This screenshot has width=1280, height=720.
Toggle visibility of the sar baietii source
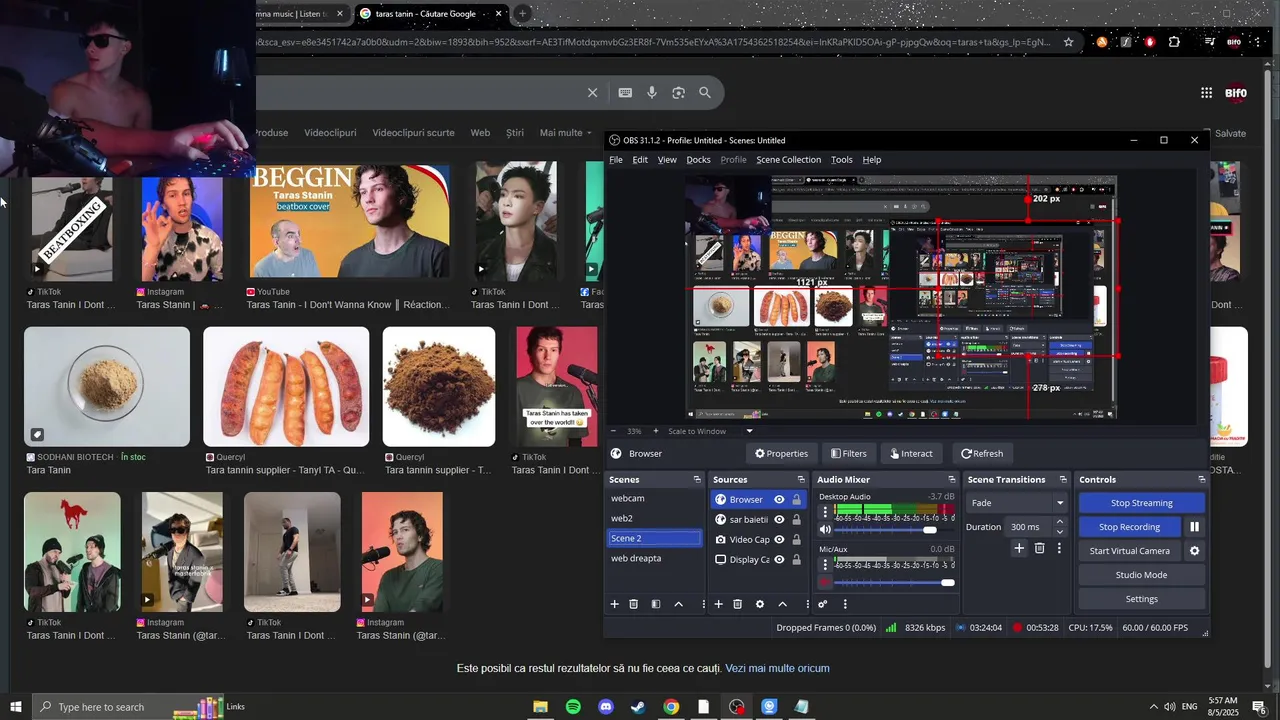coord(779,520)
